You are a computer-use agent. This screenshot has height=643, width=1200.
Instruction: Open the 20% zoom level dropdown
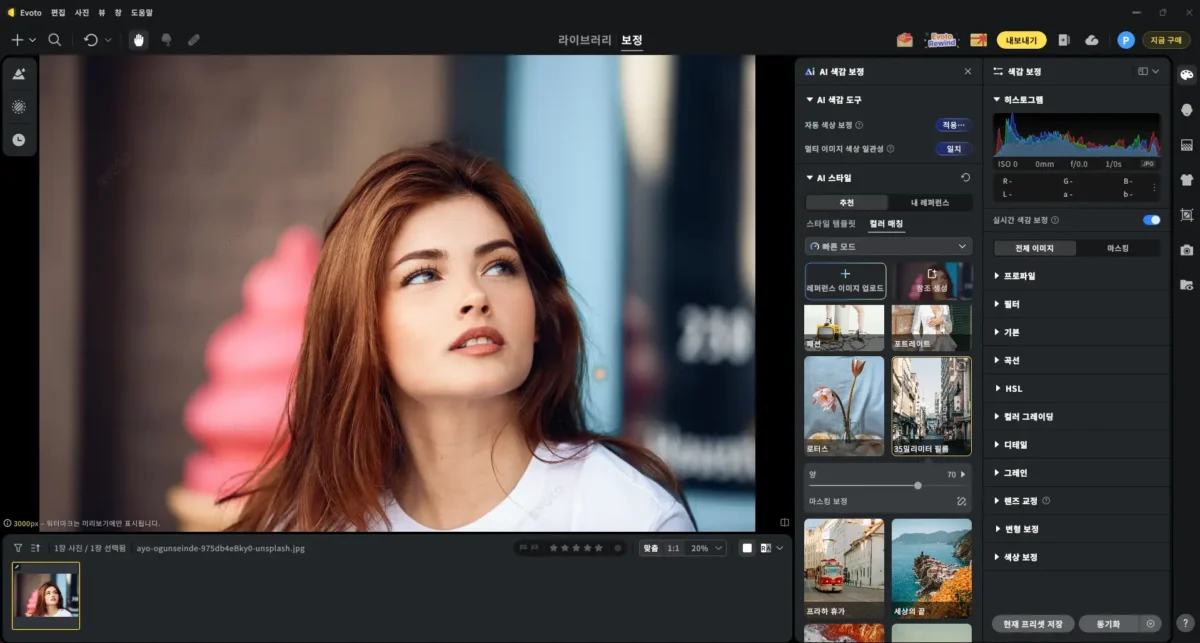(x=706, y=548)
